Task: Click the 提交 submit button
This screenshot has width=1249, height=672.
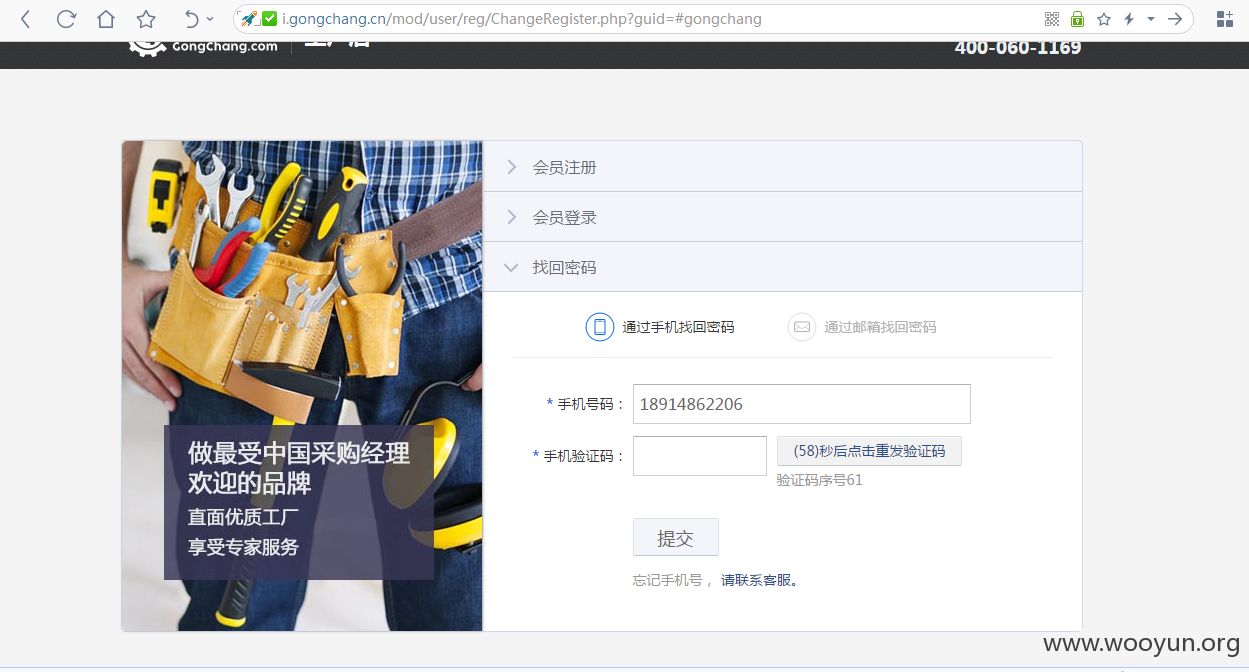Action: point(676,538)
